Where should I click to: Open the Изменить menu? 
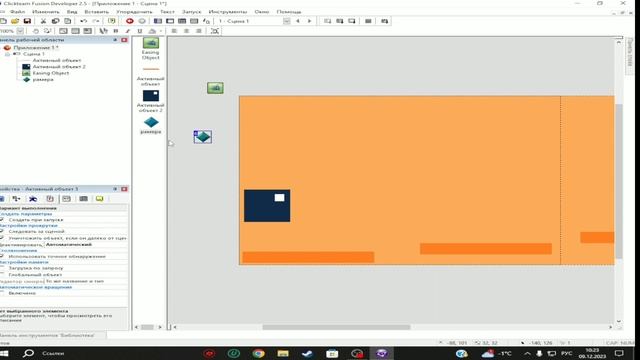(46, 12)
